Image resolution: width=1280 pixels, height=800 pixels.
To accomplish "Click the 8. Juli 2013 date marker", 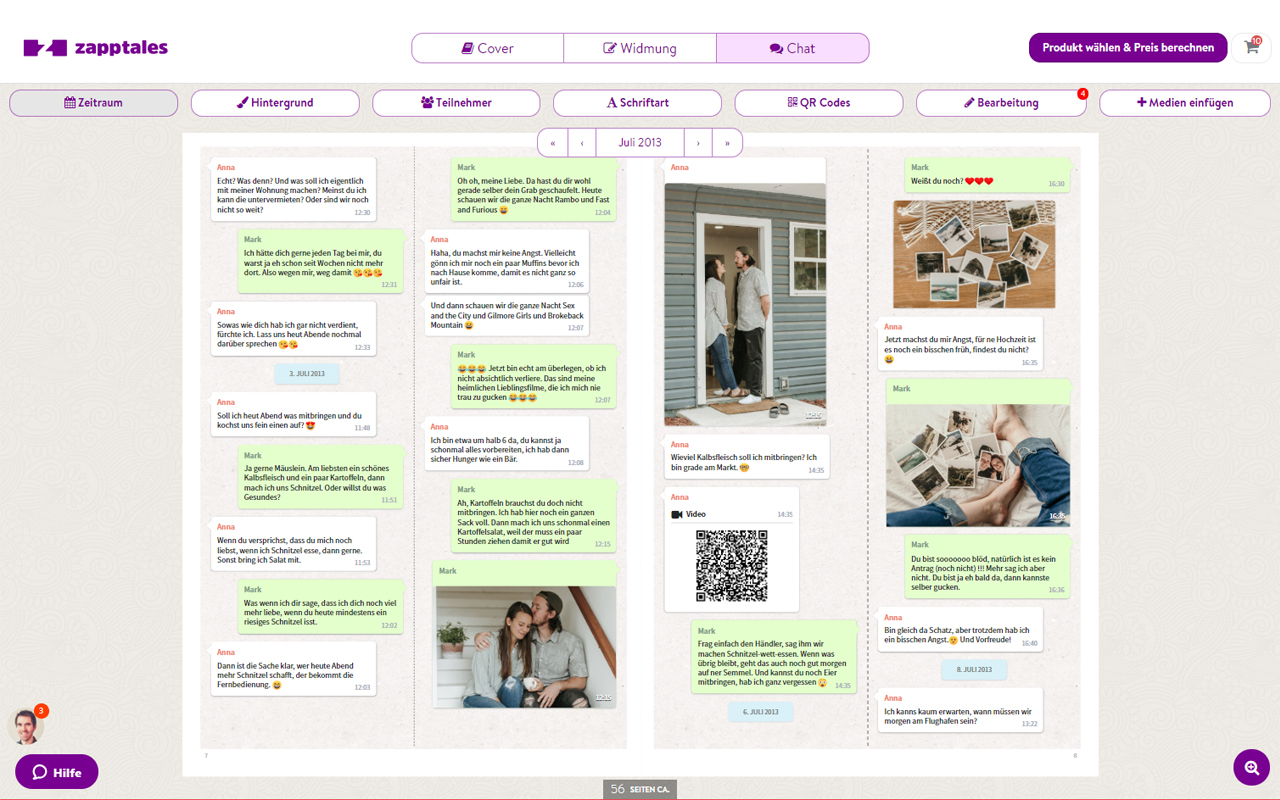I will (974, 669).
